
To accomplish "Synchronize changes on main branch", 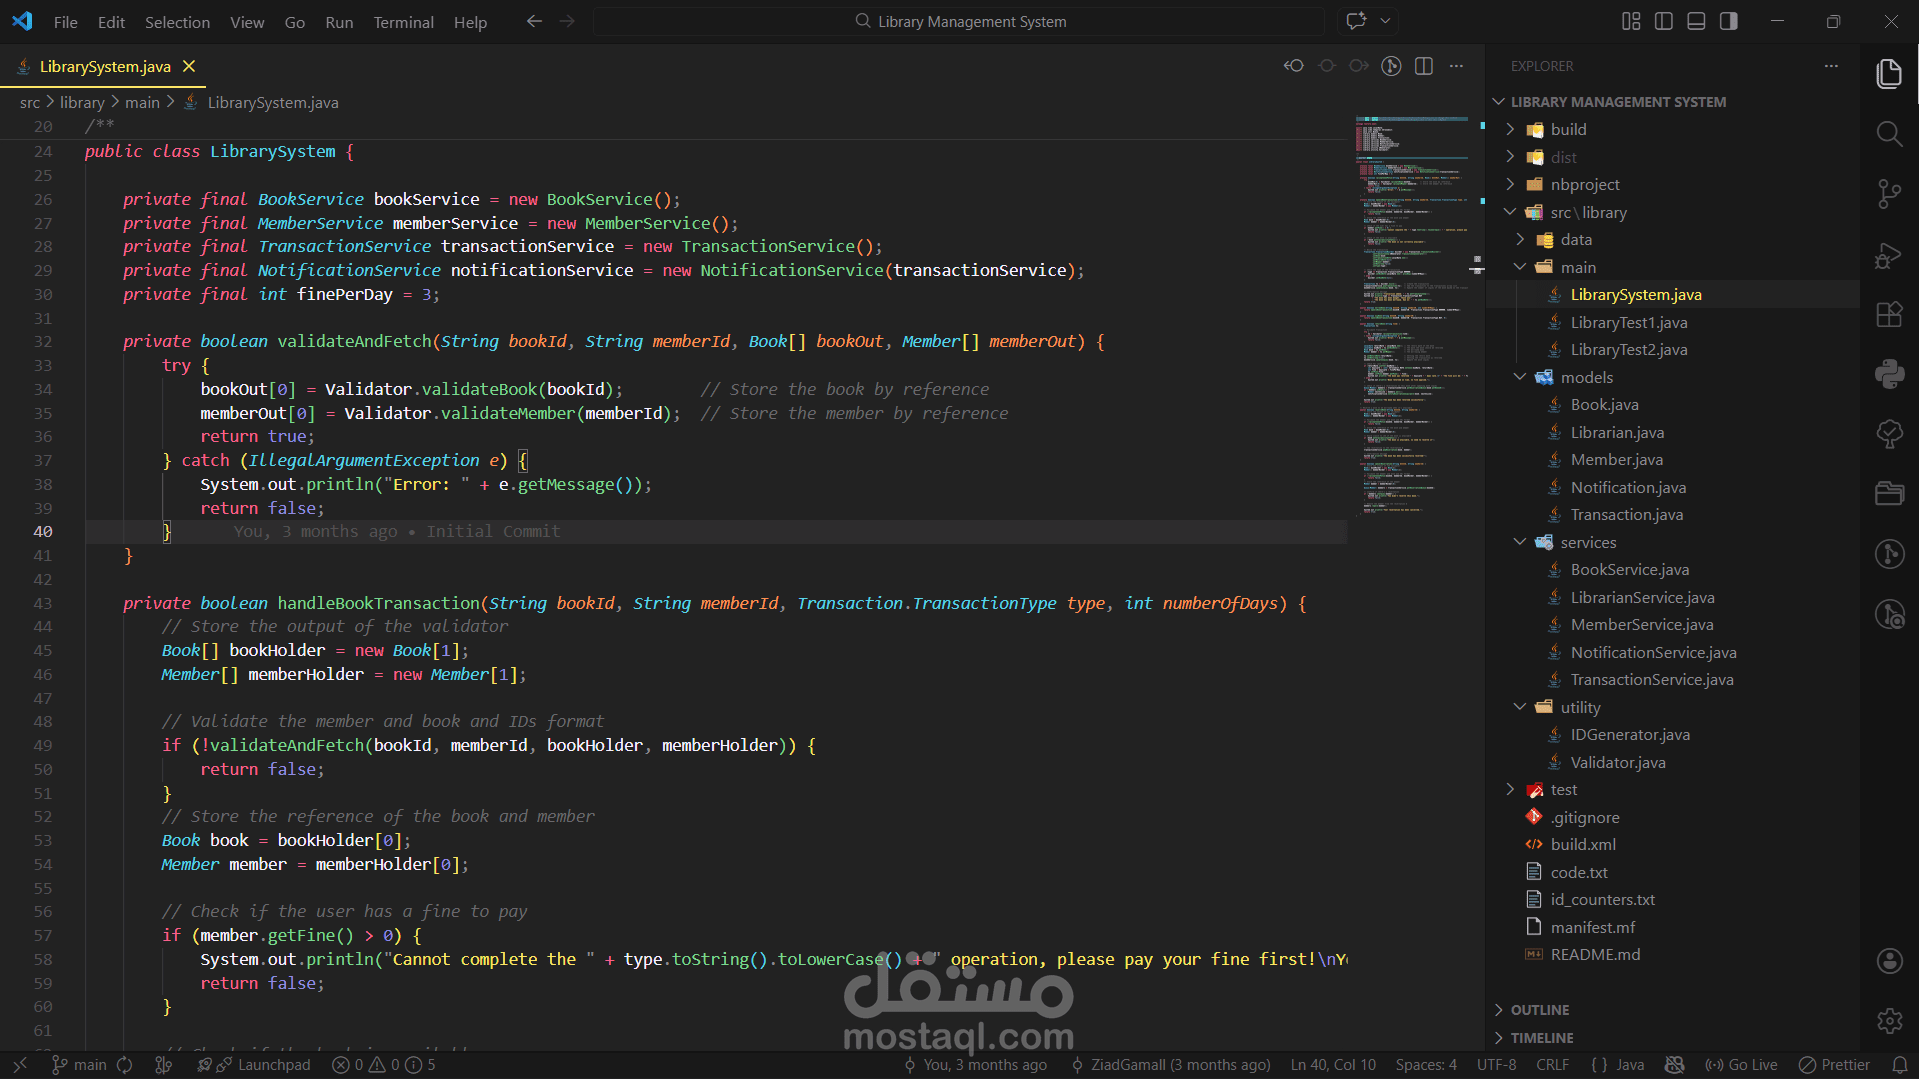I will [125, 1065].
